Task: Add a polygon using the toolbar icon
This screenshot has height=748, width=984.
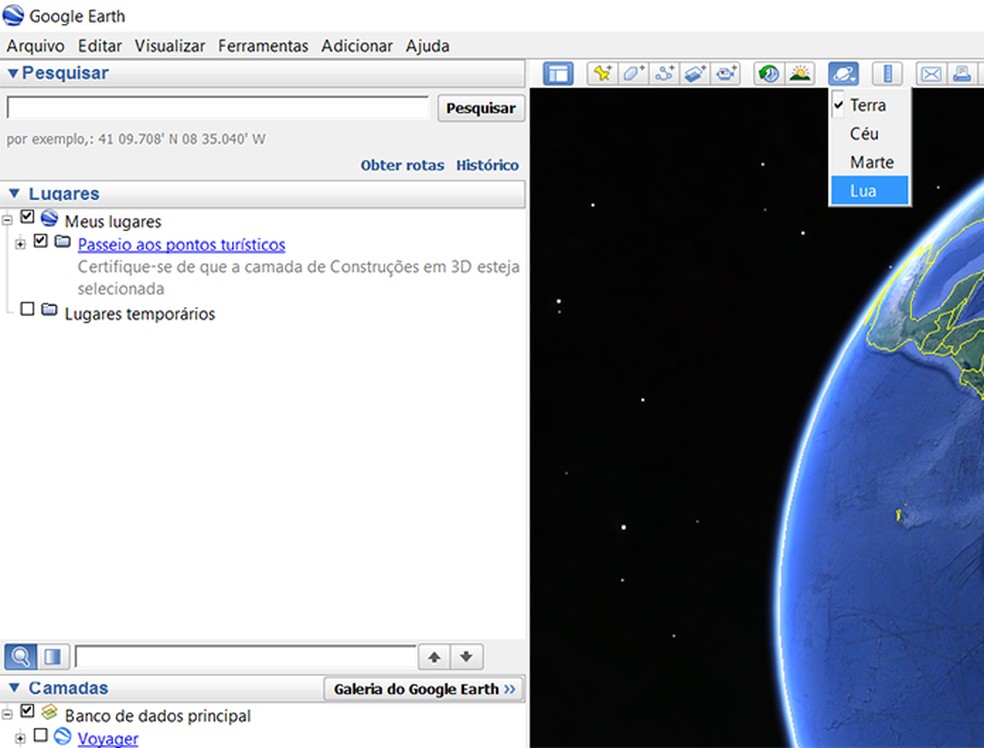Action: (633, 74)
